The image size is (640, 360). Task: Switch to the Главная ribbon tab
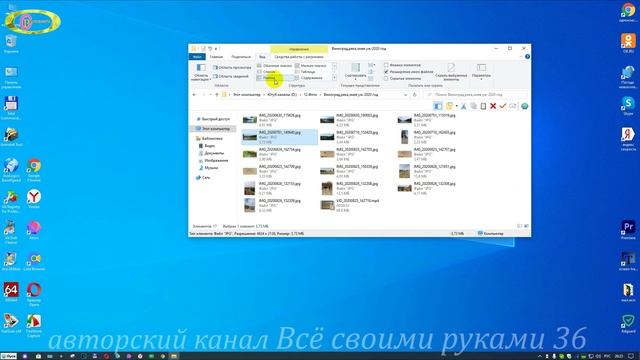pos(216,57)
